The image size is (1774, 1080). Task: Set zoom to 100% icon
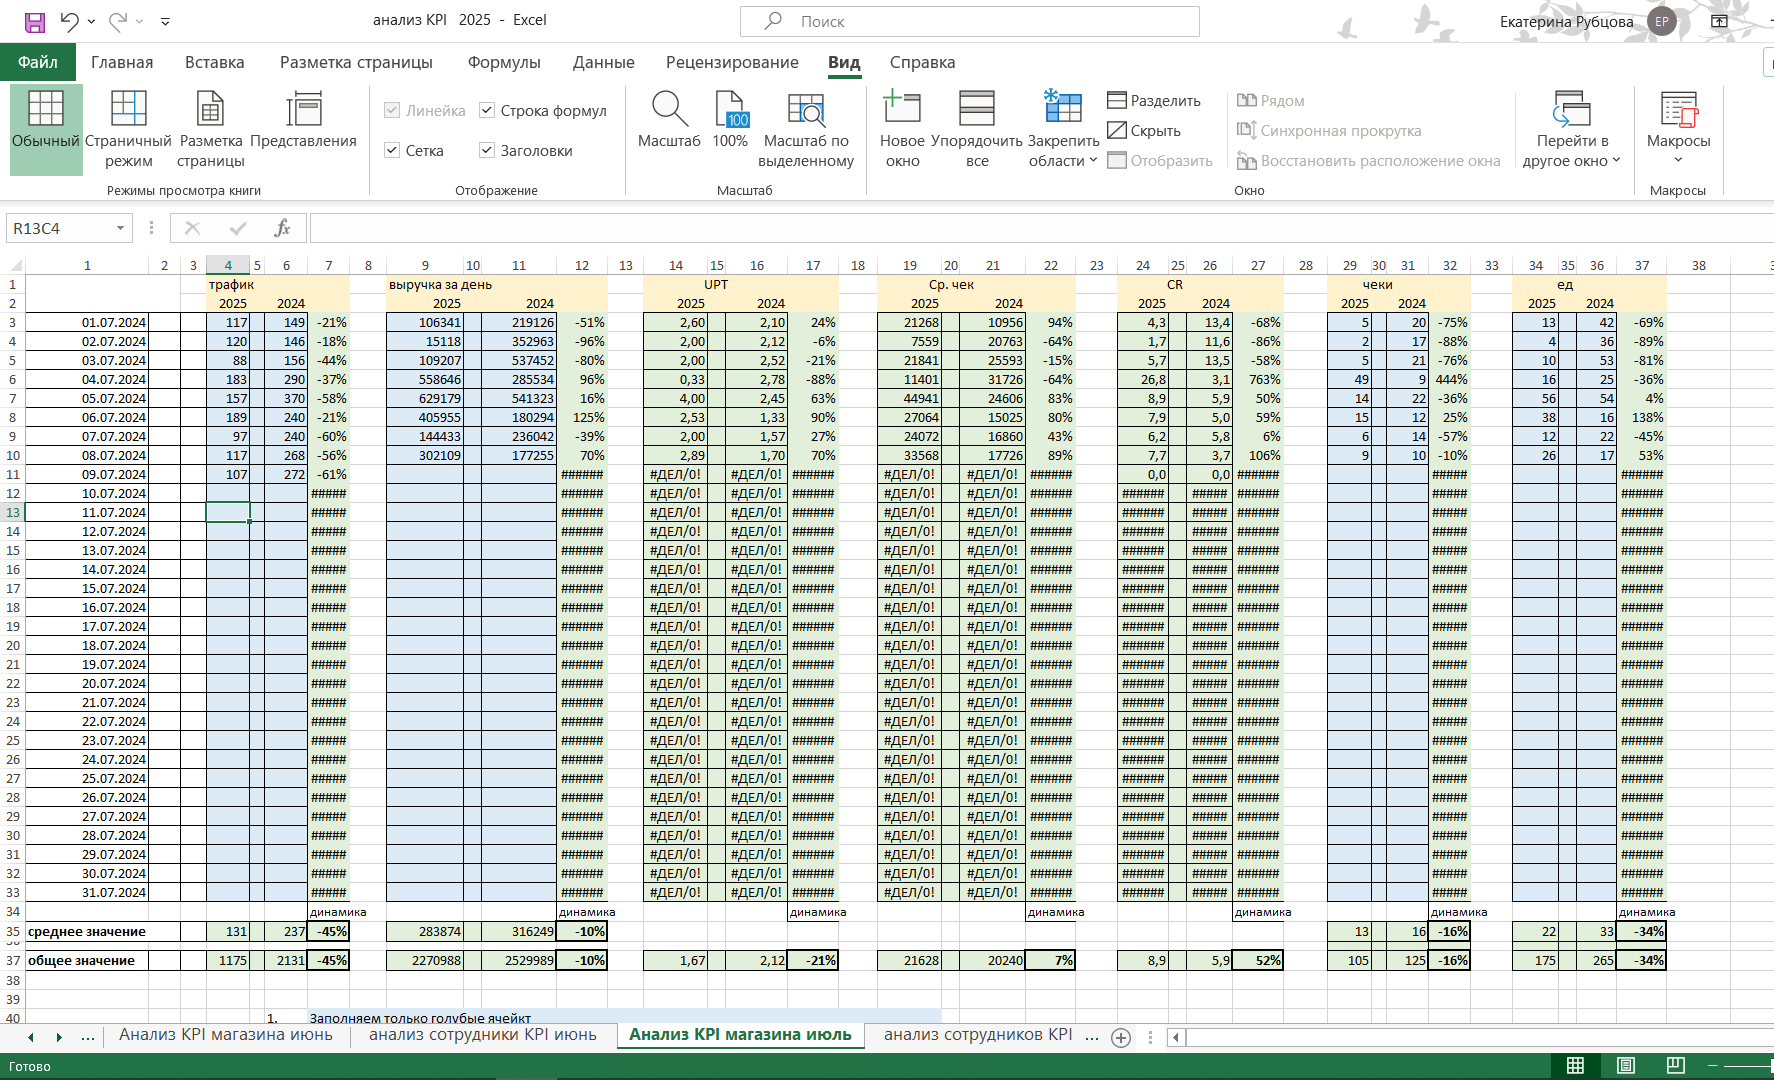click(x=730, y=108)
